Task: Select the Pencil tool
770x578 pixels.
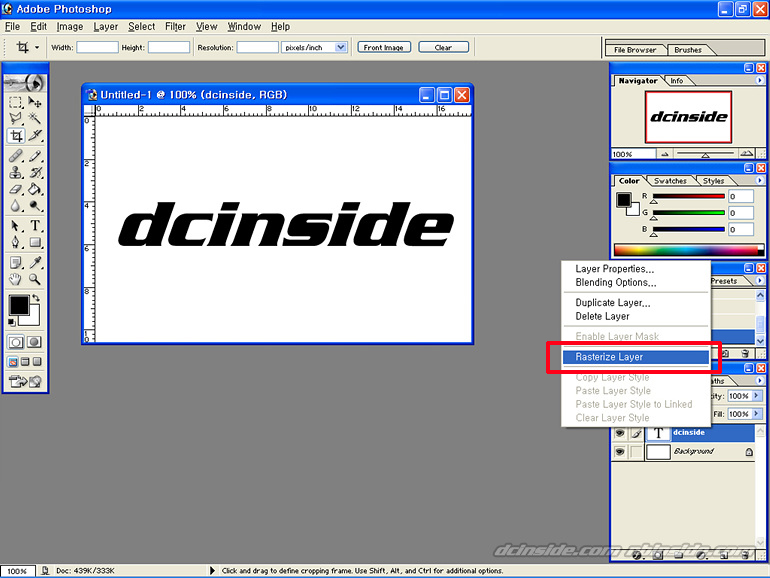Action: coord(34,156)
